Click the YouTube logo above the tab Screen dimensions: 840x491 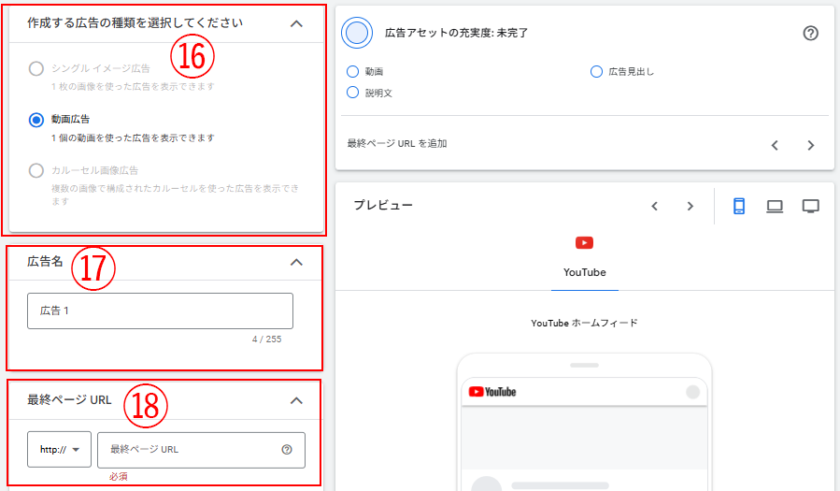585,243
